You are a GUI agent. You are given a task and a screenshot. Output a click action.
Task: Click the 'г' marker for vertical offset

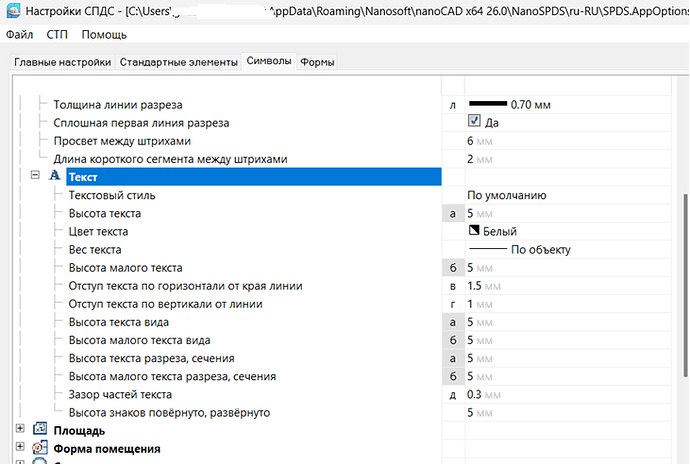point(453,304)
